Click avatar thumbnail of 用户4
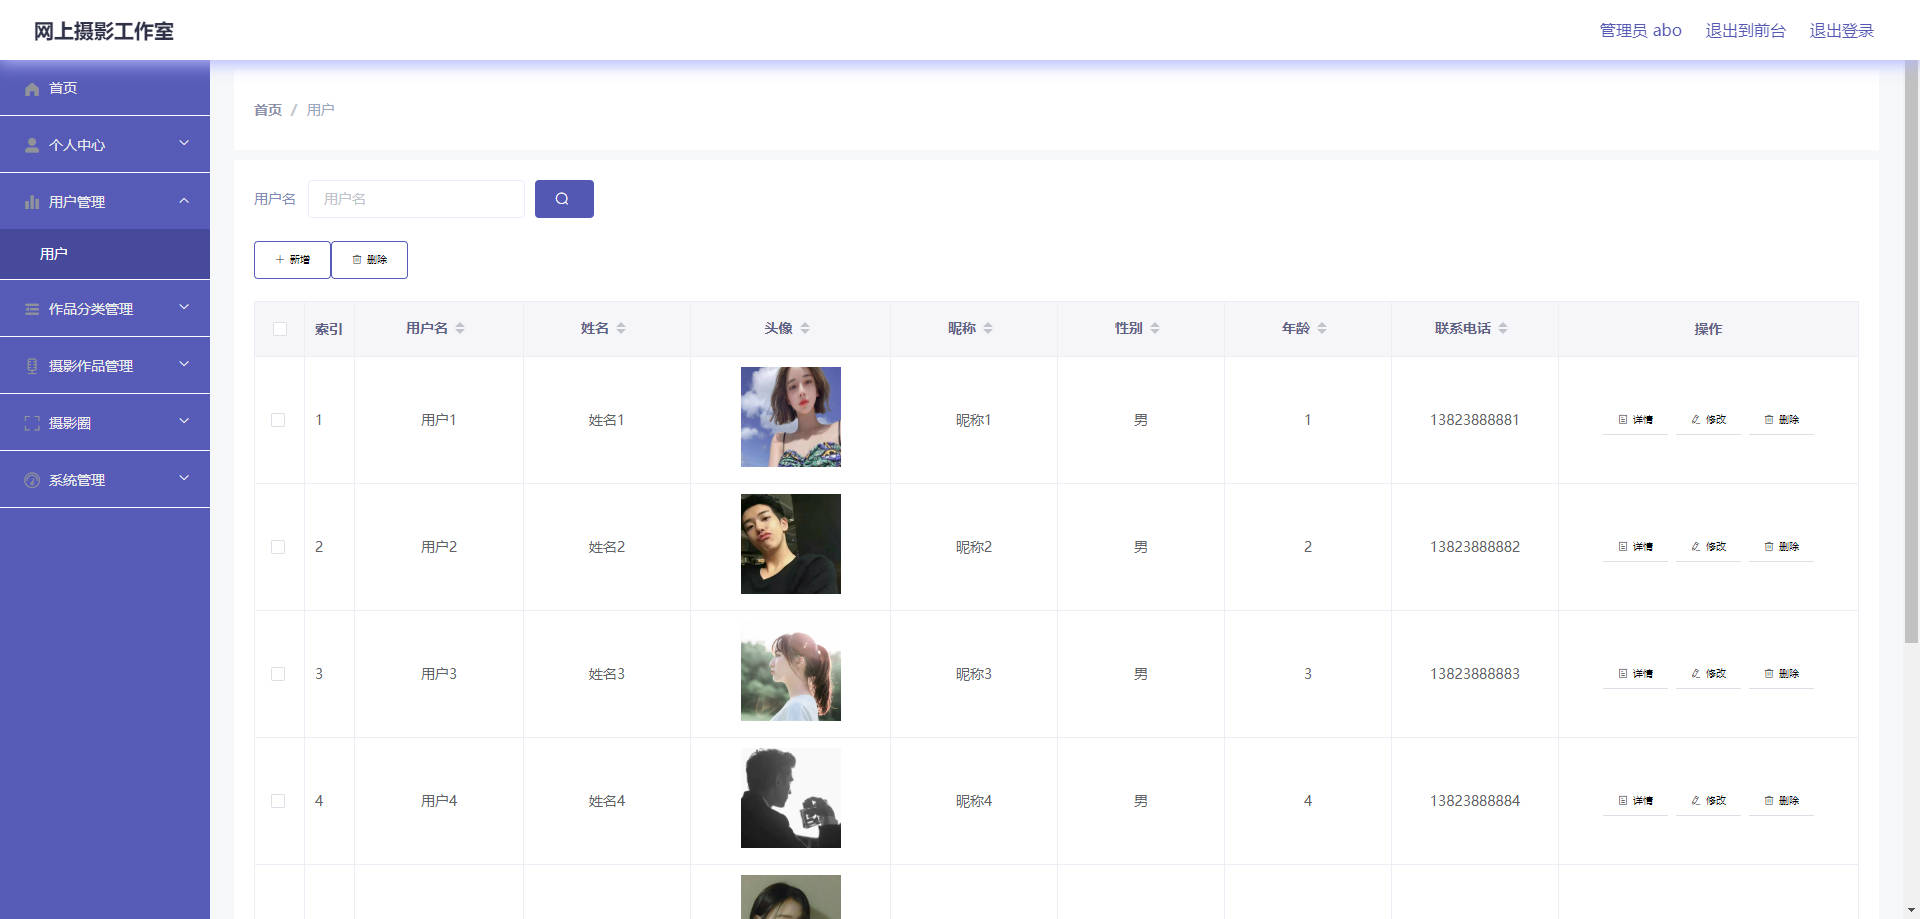Image resolution: width=1920 pixels, height=919 pixels. [x=791, y=798]
